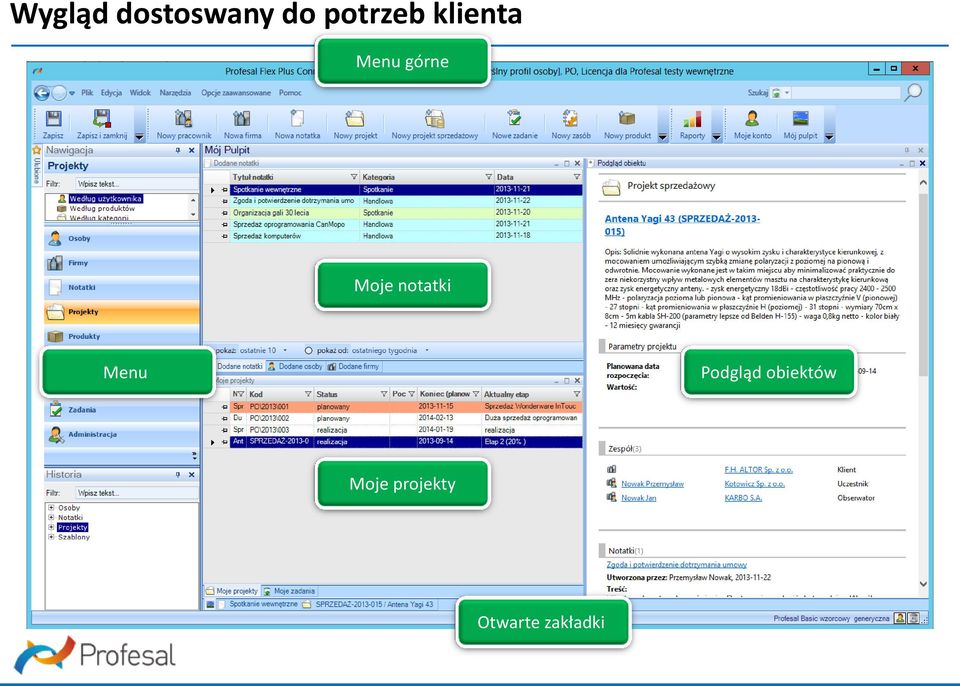Click the forward navigation arrow button
This screenshot has width=960, height=686.
point(59,93)
